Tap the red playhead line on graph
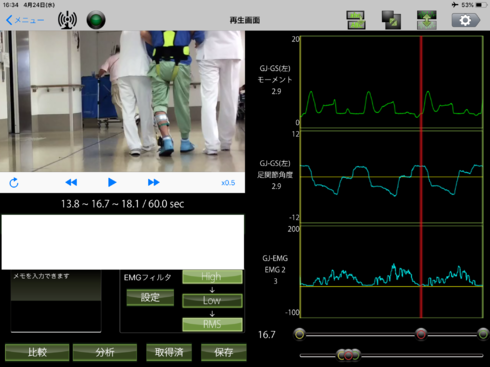490x367 pixels. coord(421,177)
